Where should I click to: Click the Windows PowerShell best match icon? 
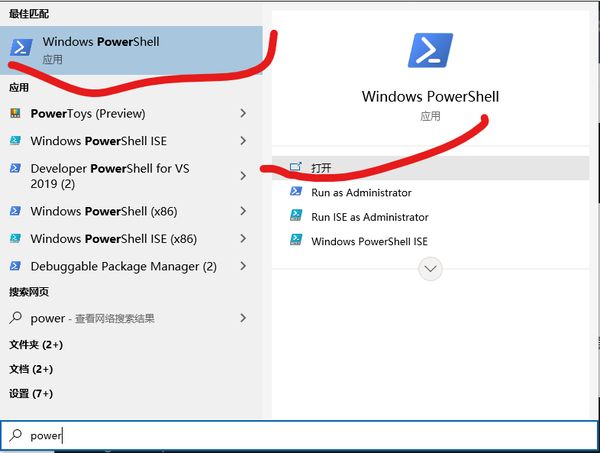(x=21, y=47)
